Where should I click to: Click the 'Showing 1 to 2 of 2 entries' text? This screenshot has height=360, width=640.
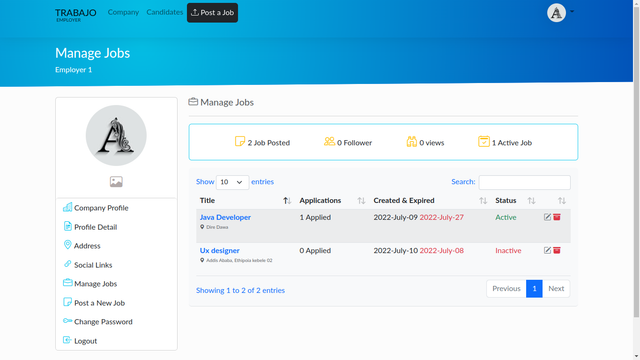[240, 290]
